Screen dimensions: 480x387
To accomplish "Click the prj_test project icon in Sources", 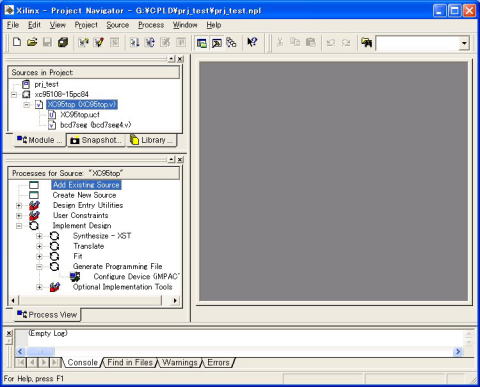I will [x=26, y=84].
